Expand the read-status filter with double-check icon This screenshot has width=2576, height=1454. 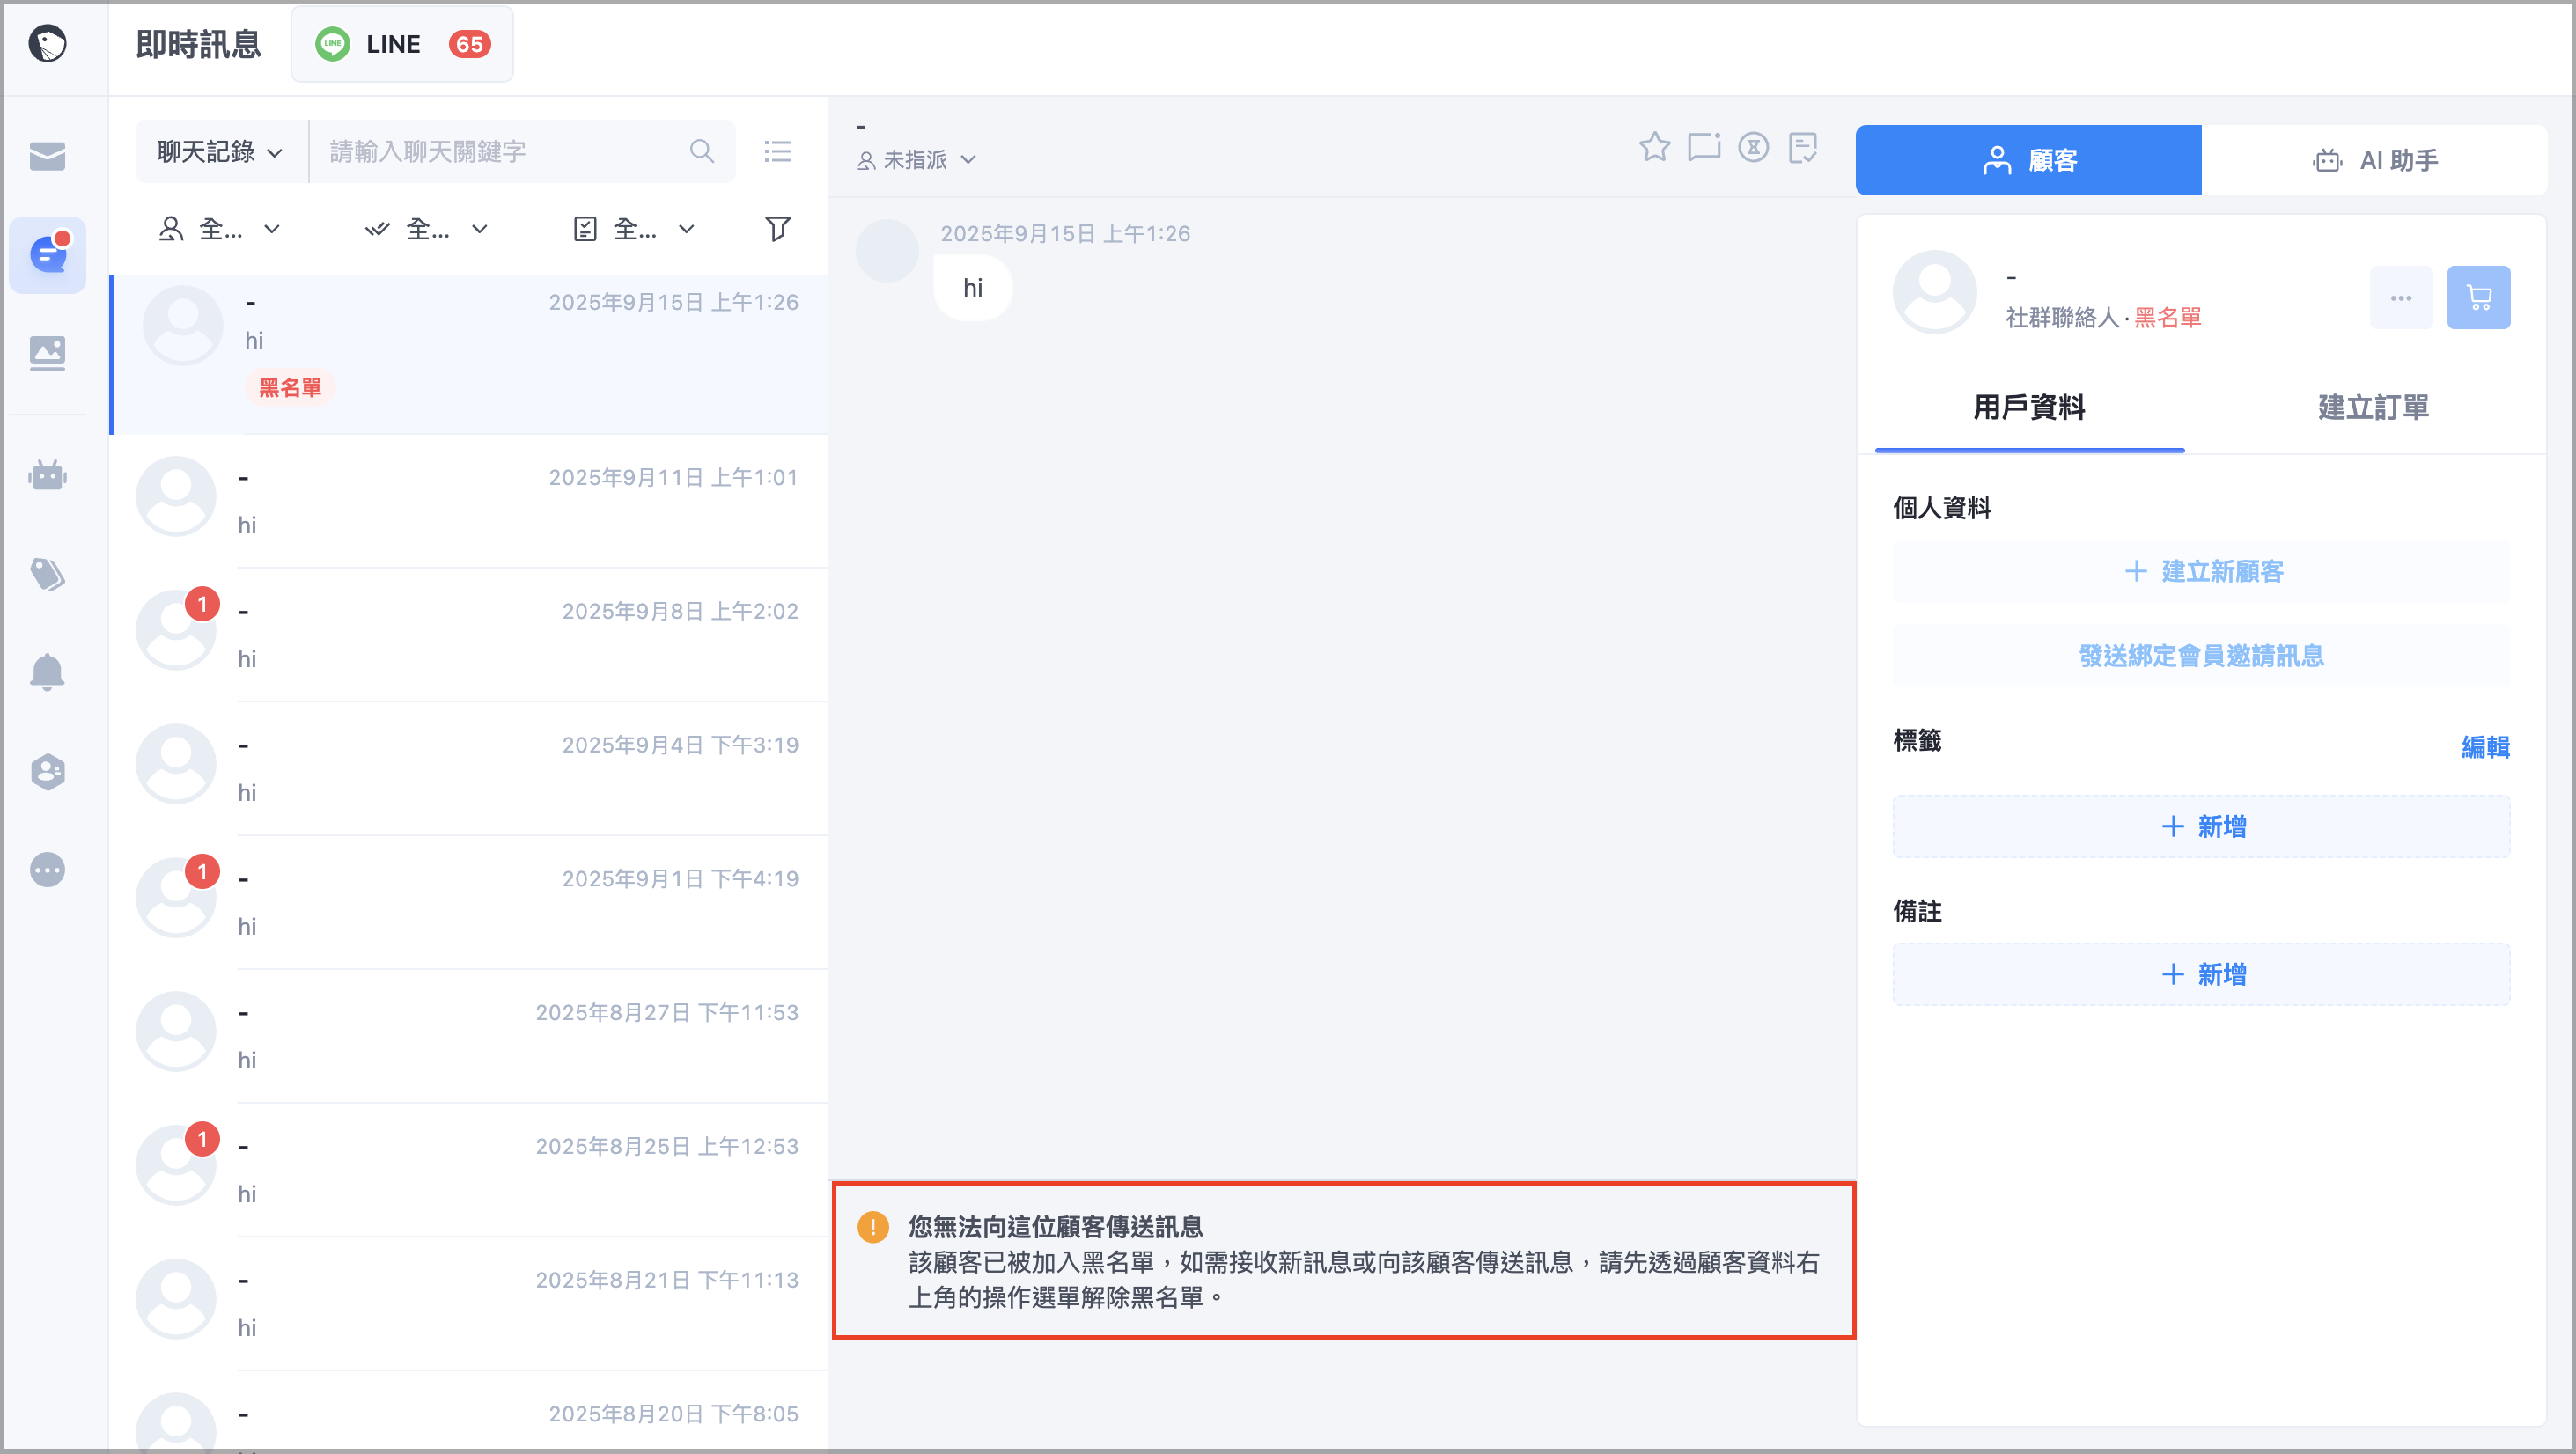(x=427, y=229)
